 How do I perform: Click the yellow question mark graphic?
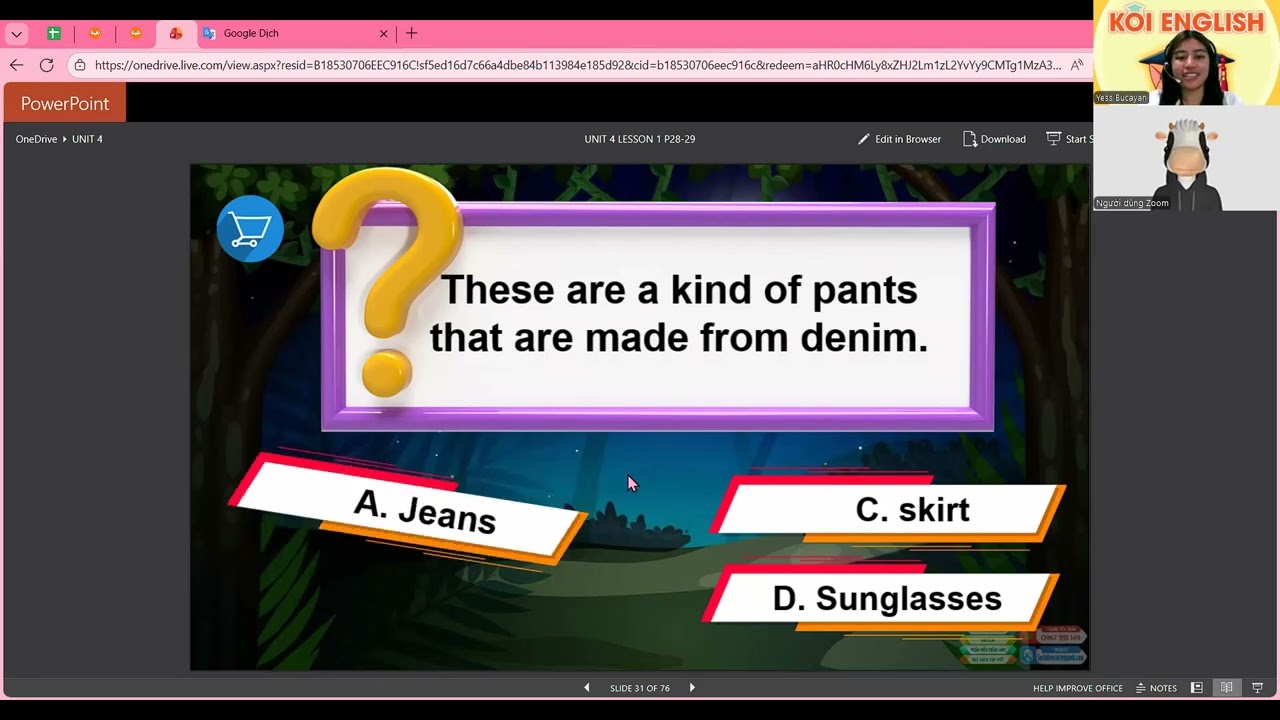point(387,283)
